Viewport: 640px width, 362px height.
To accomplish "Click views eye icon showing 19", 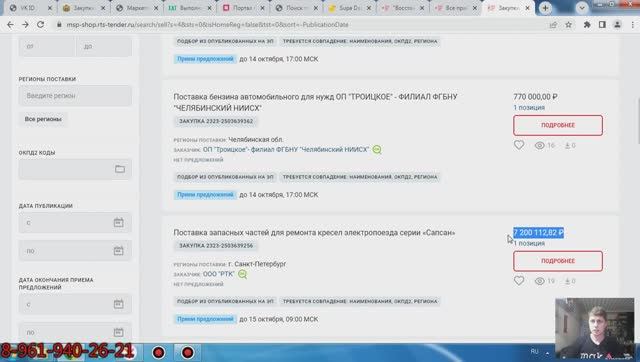I will [x=540, y=281].
